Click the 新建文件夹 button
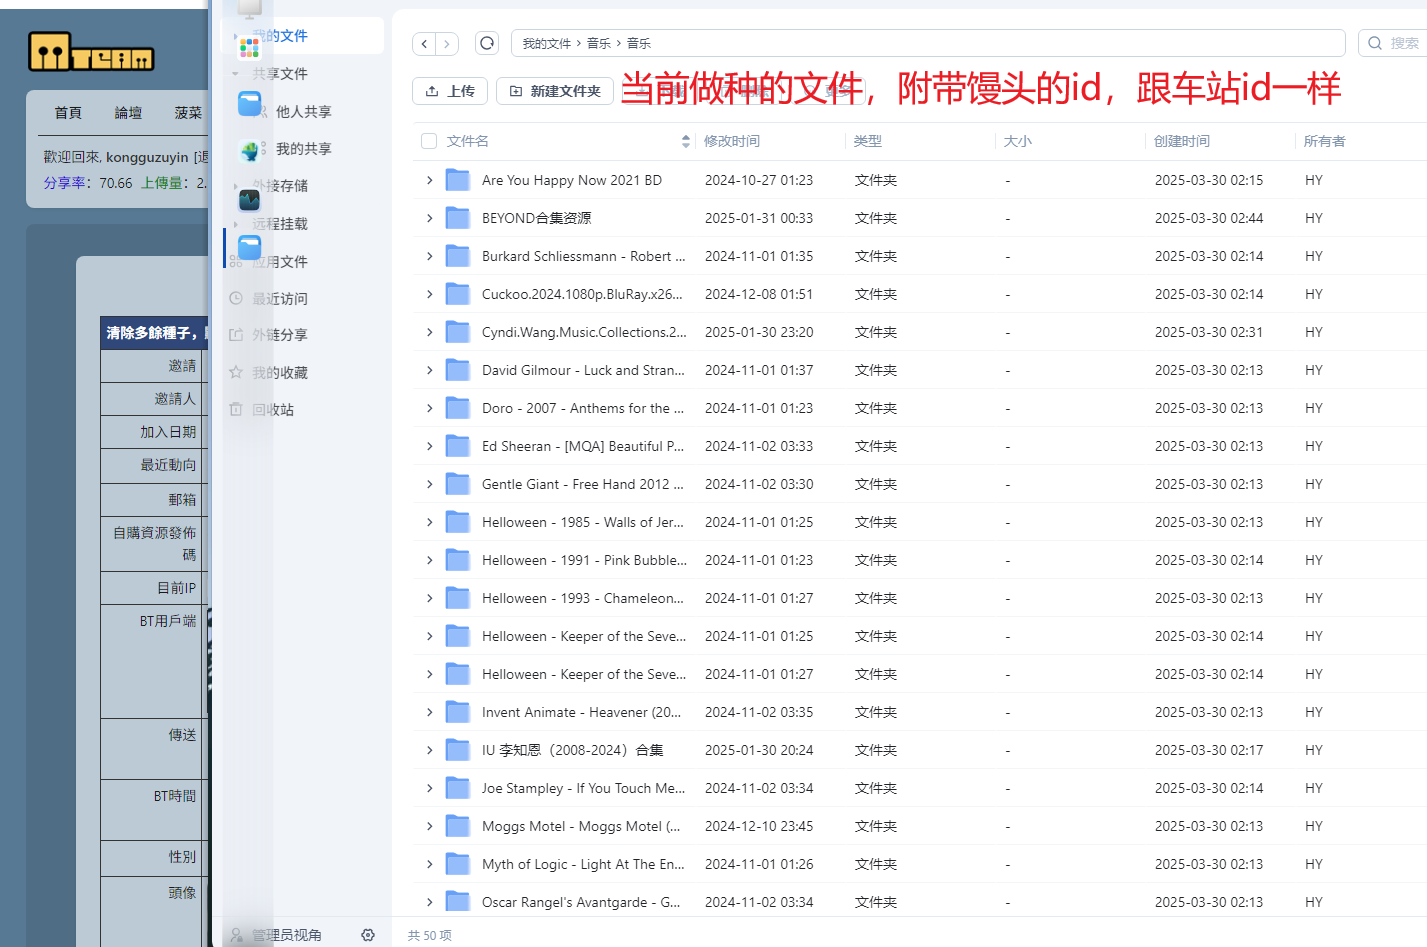The width and height of the screenshot is (1427, 947). [x=555, y=91]
